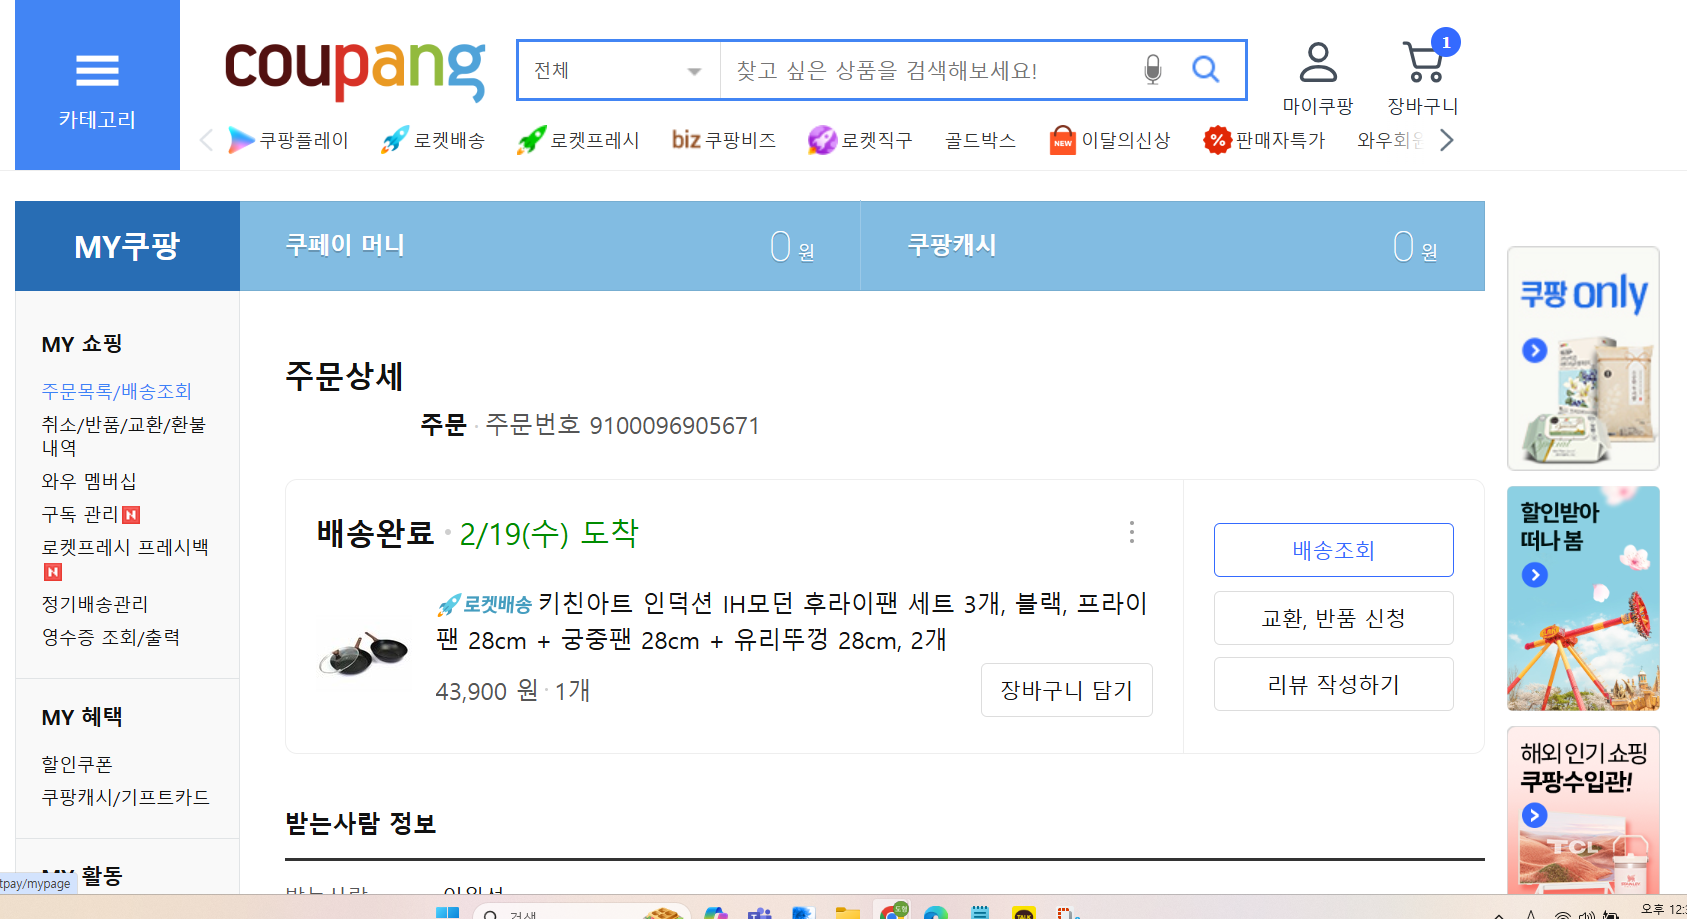Open the 전체 search category dropdown
Image resolution: width=1687 pixels, height=919 pixels.
click(619, 71)
